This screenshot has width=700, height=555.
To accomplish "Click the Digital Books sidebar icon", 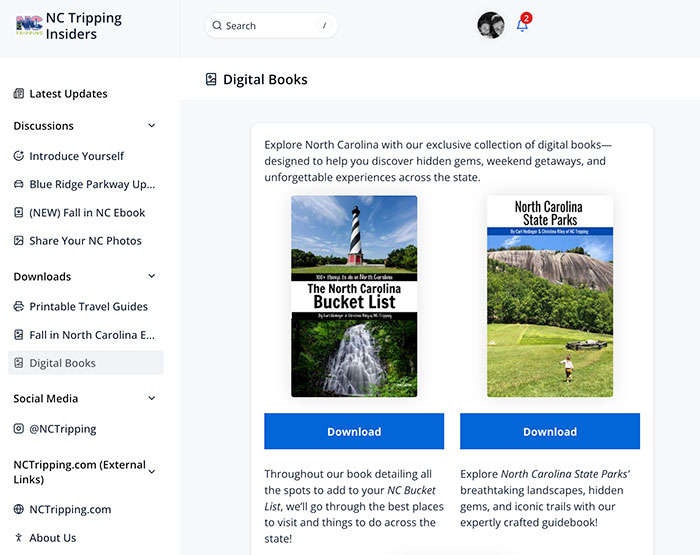I will 19,363.
